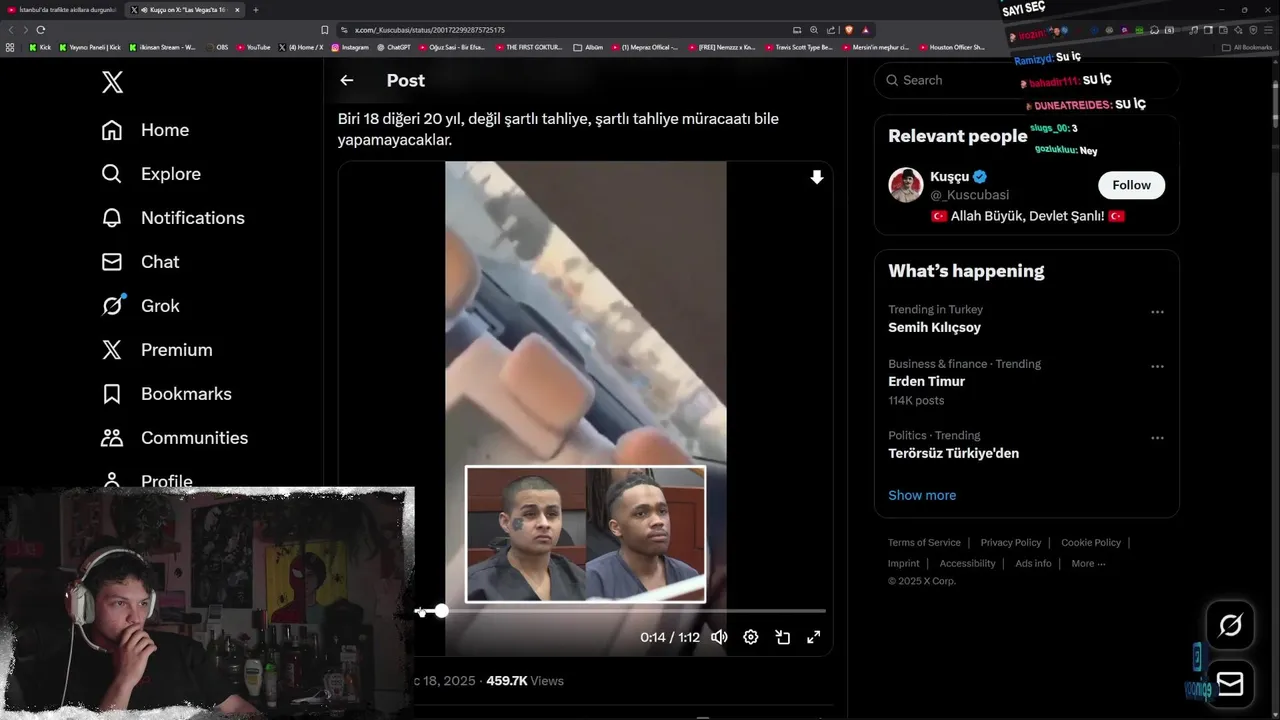Viewport: 1280px width, 720px height.
Task: Switch to the İstanbul'da trafikte YouTube tab
Action: [62, 10]
